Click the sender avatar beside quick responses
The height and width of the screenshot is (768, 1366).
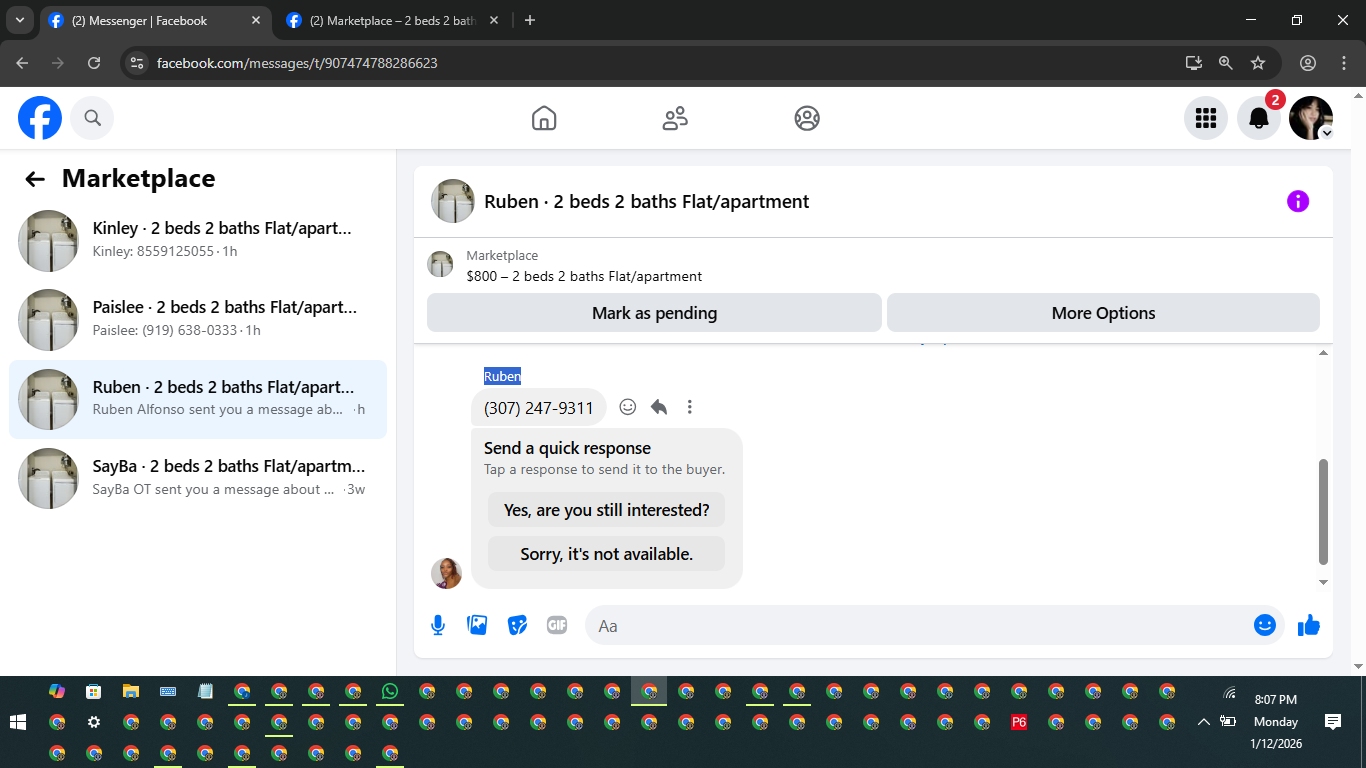pos(446,573)
